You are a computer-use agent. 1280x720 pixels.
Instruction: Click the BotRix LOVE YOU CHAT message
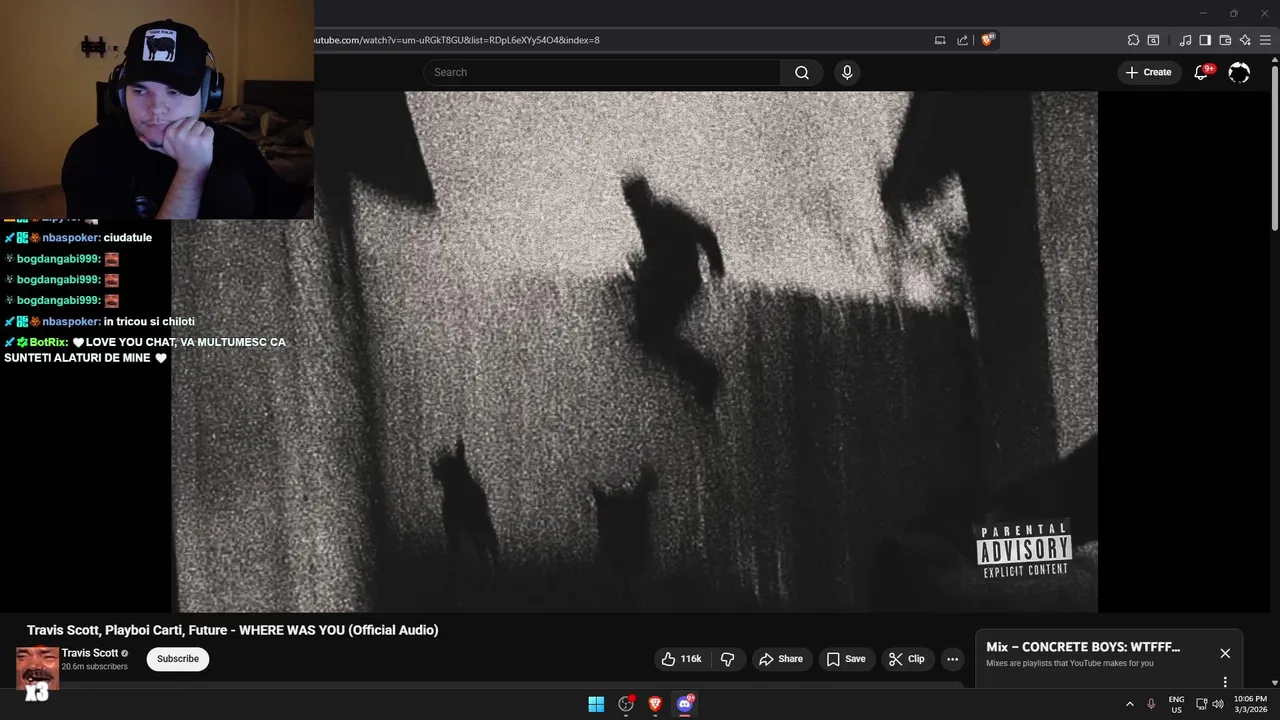pyautogui.click(x=145, y=350)
